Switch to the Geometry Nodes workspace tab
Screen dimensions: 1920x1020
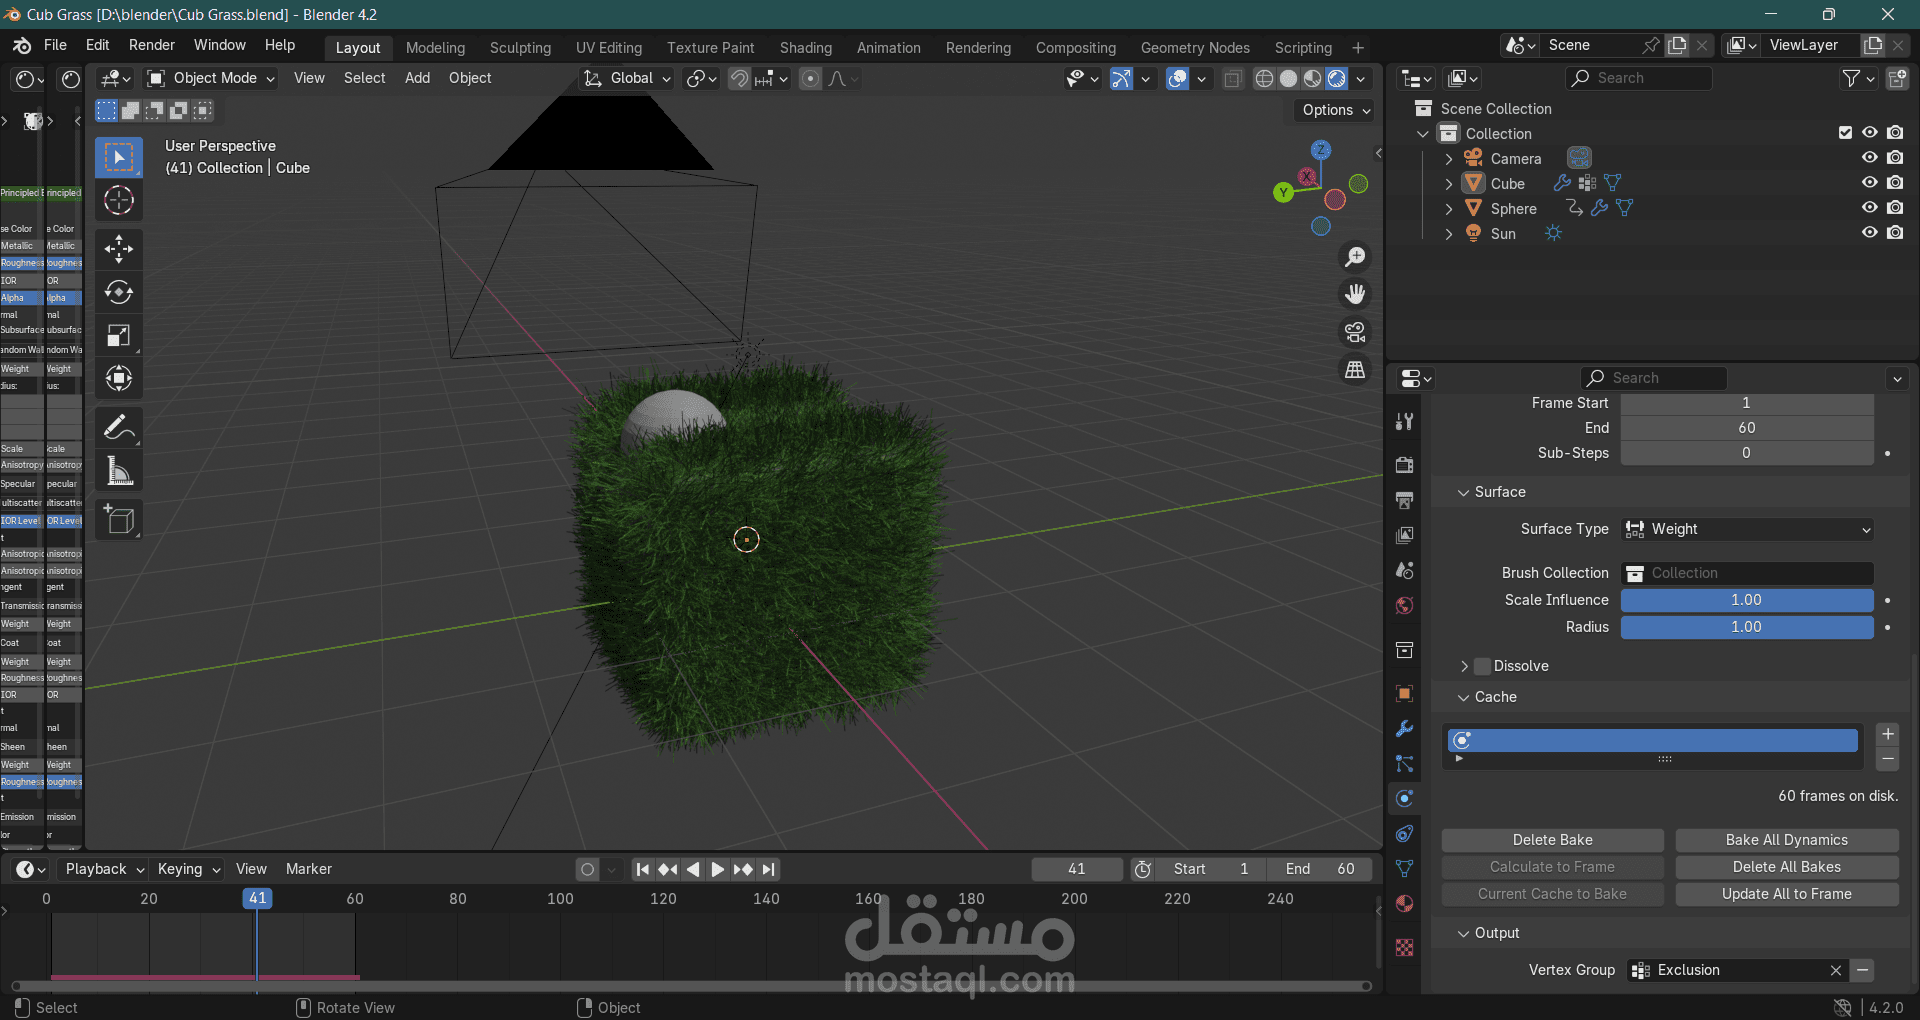pos(1195,48)
